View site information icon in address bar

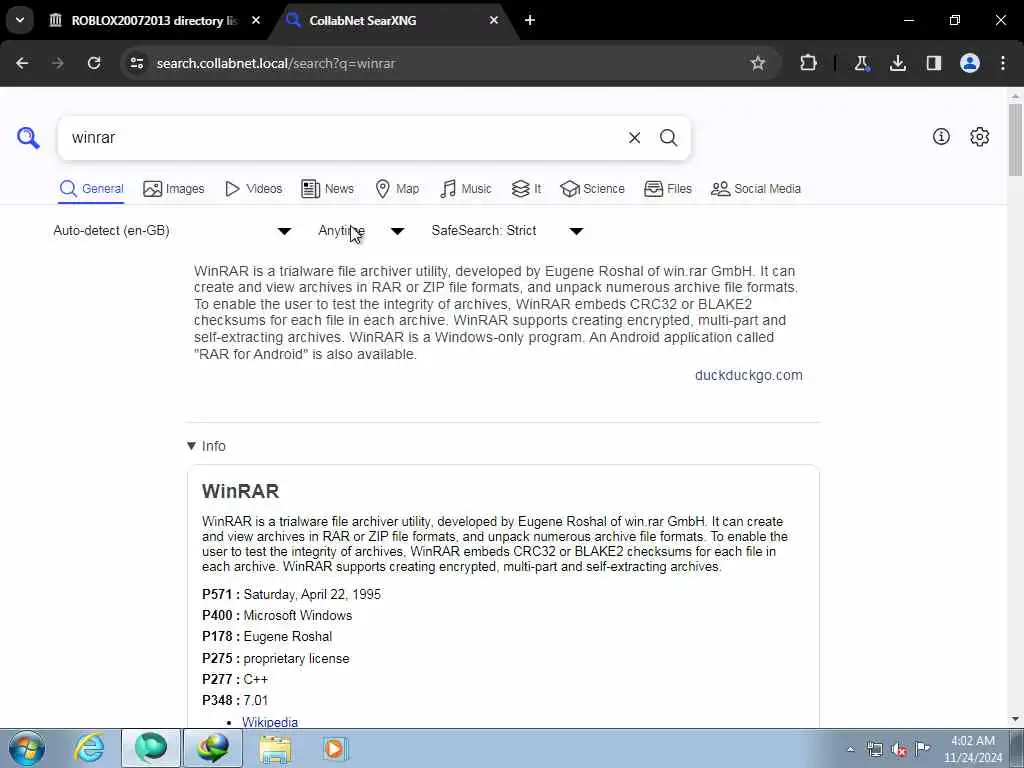tap(136, 63)
